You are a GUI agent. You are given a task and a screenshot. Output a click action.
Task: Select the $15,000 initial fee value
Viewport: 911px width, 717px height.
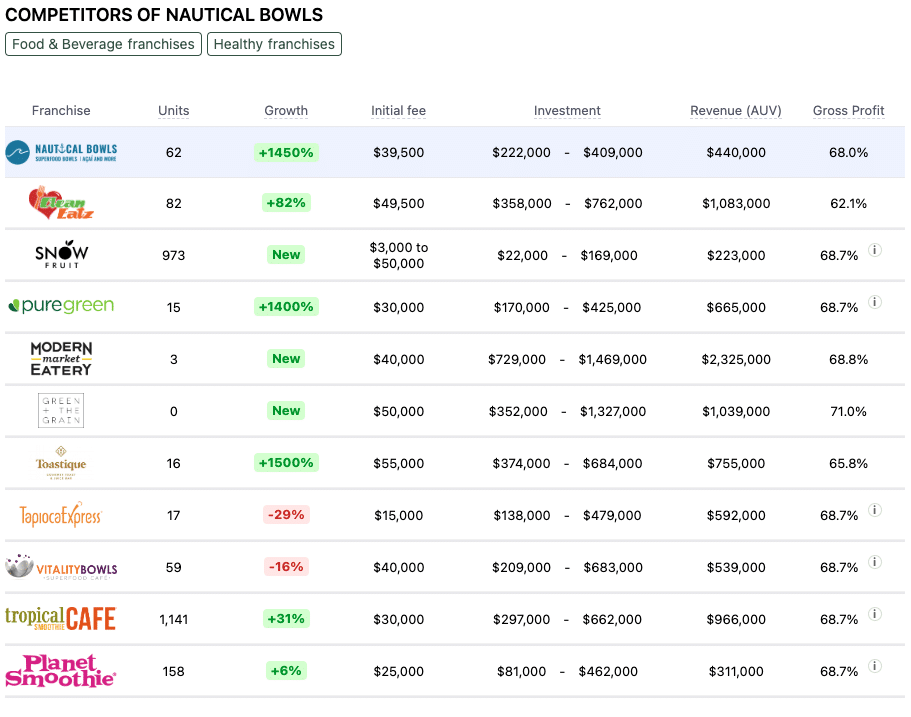point(399,515)
